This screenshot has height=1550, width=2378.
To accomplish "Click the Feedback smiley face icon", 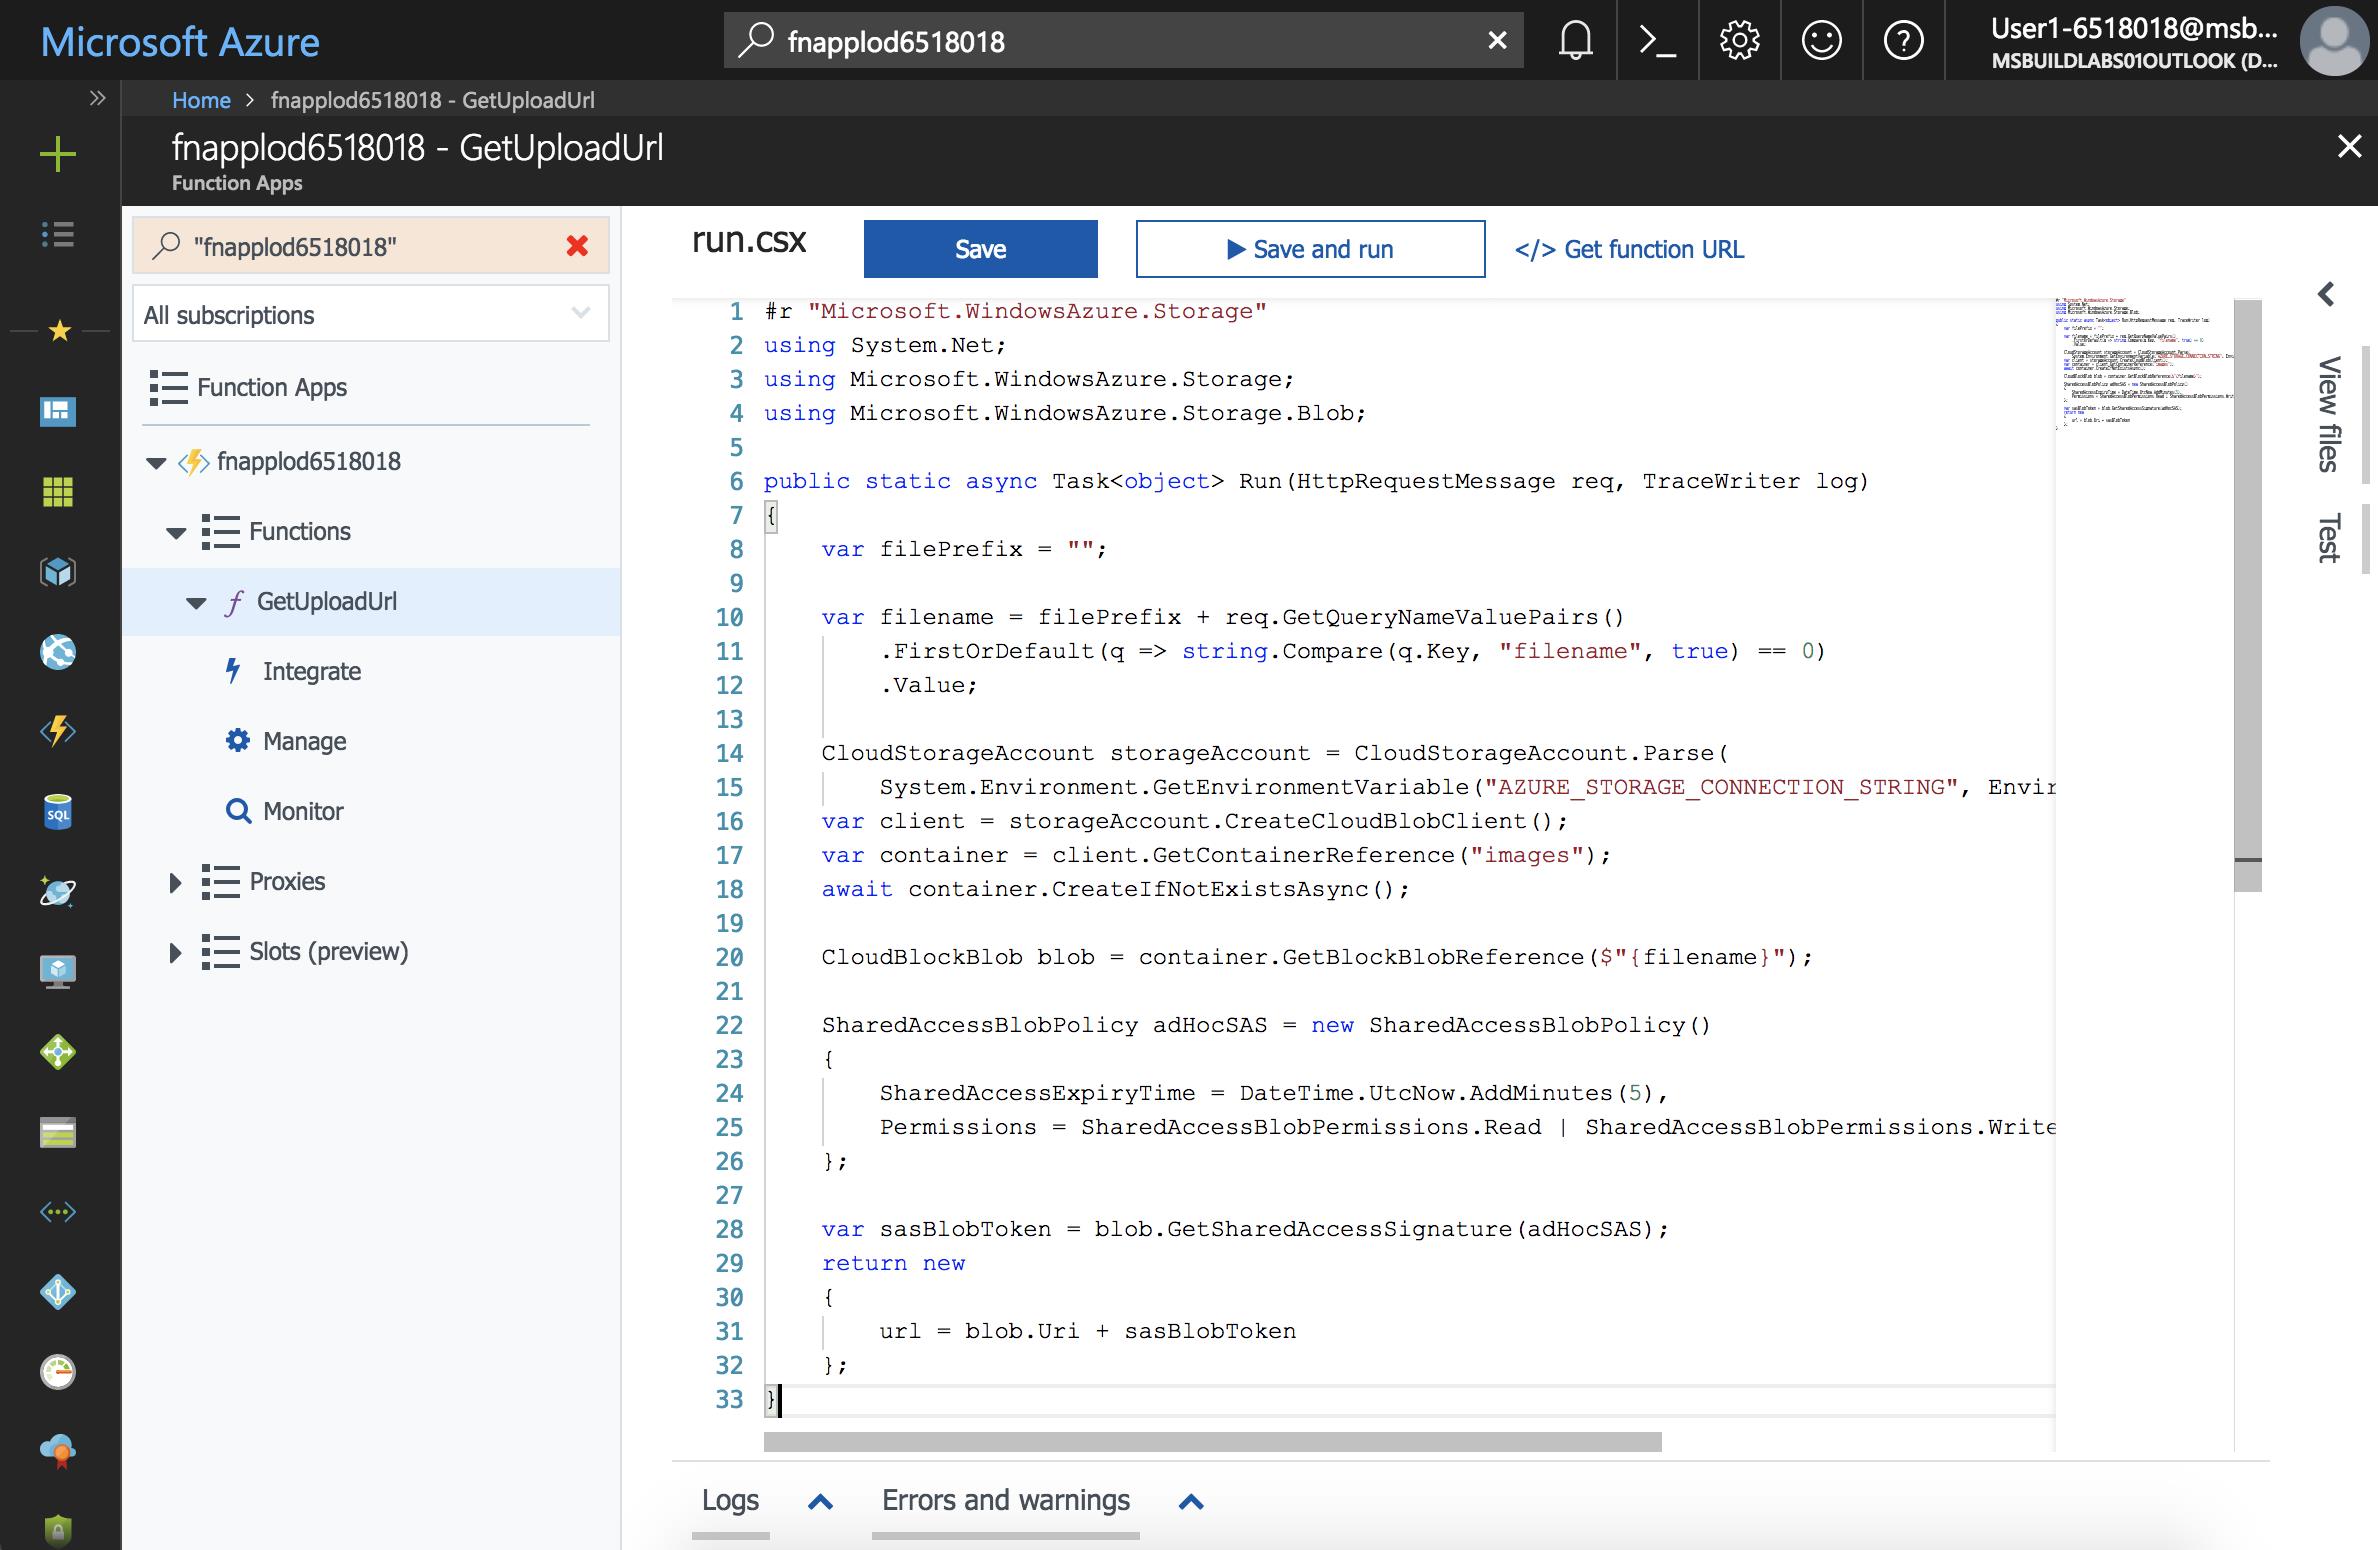I will (x=1820, y=40).
